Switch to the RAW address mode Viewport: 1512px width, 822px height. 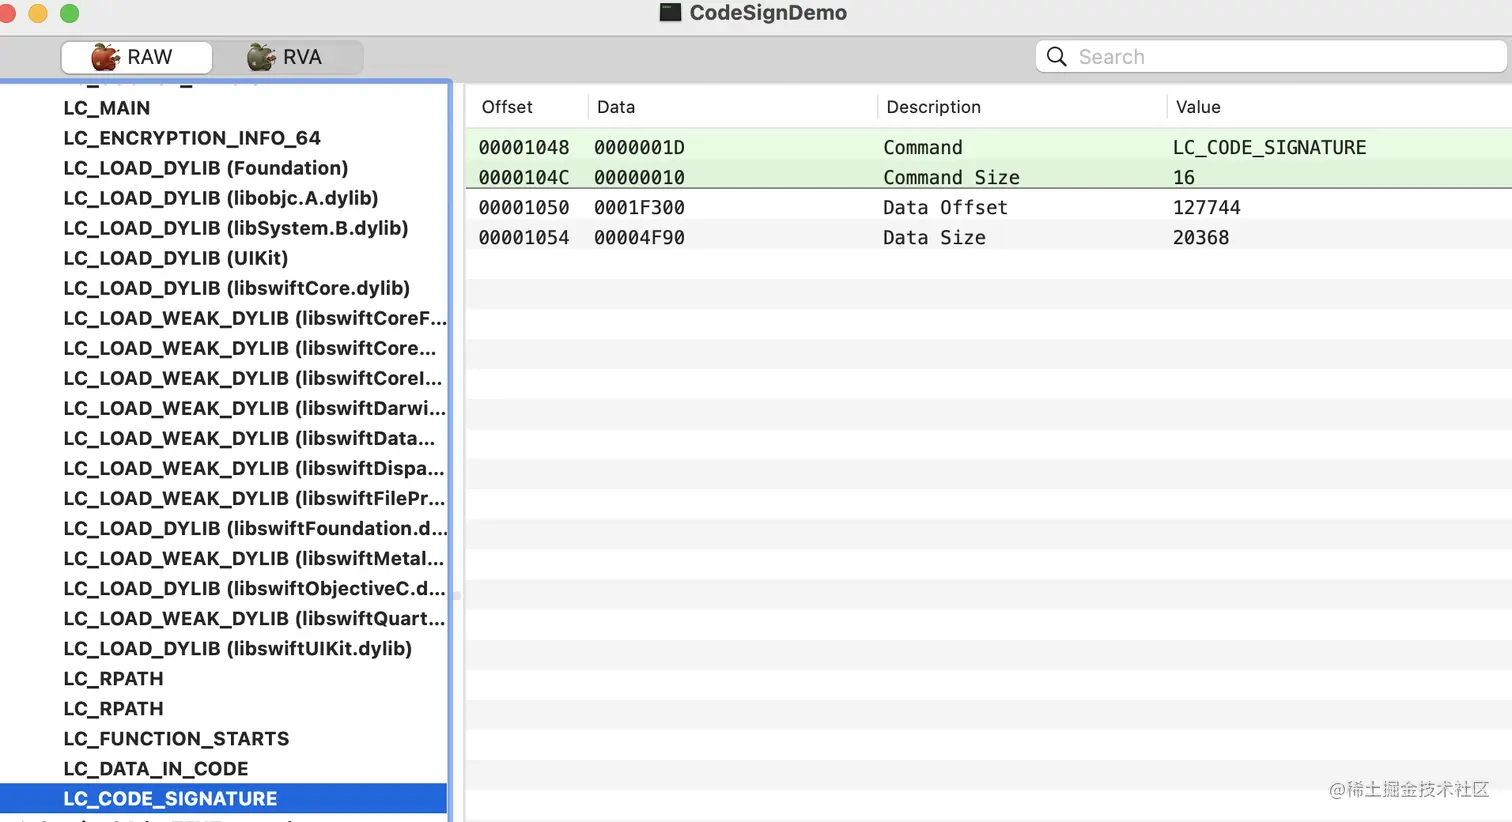(x=137, y=57)
